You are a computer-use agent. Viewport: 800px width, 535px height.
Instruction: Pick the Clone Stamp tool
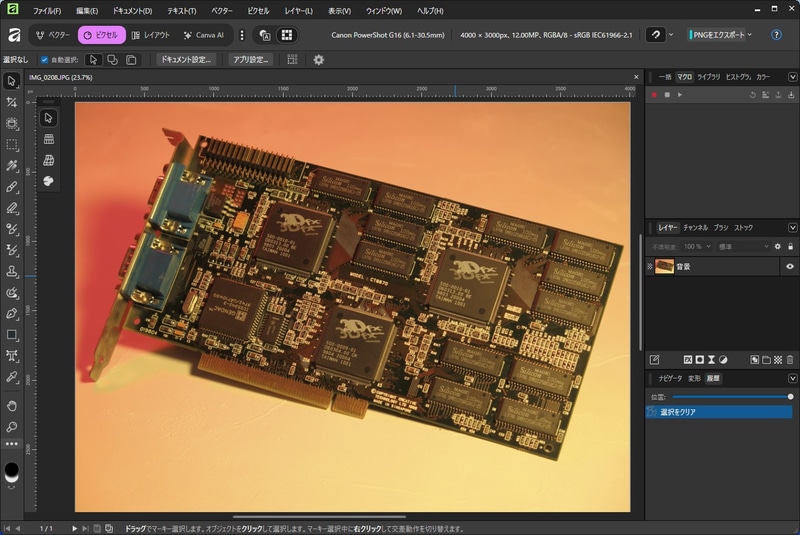pos(12,272)
